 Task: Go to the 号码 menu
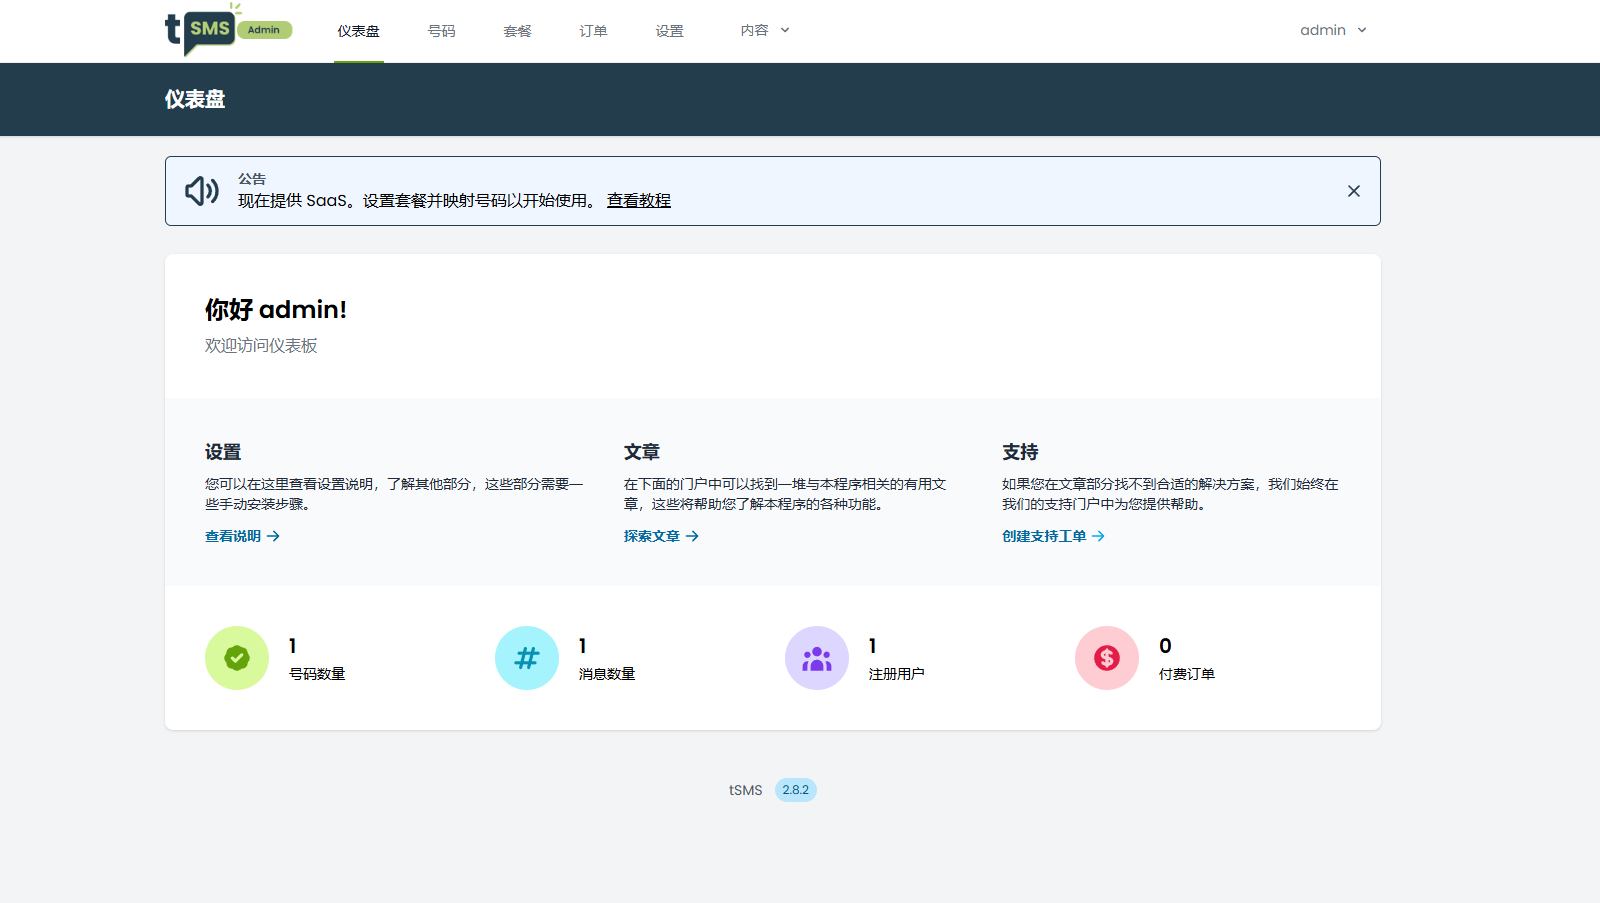point(441,31)
